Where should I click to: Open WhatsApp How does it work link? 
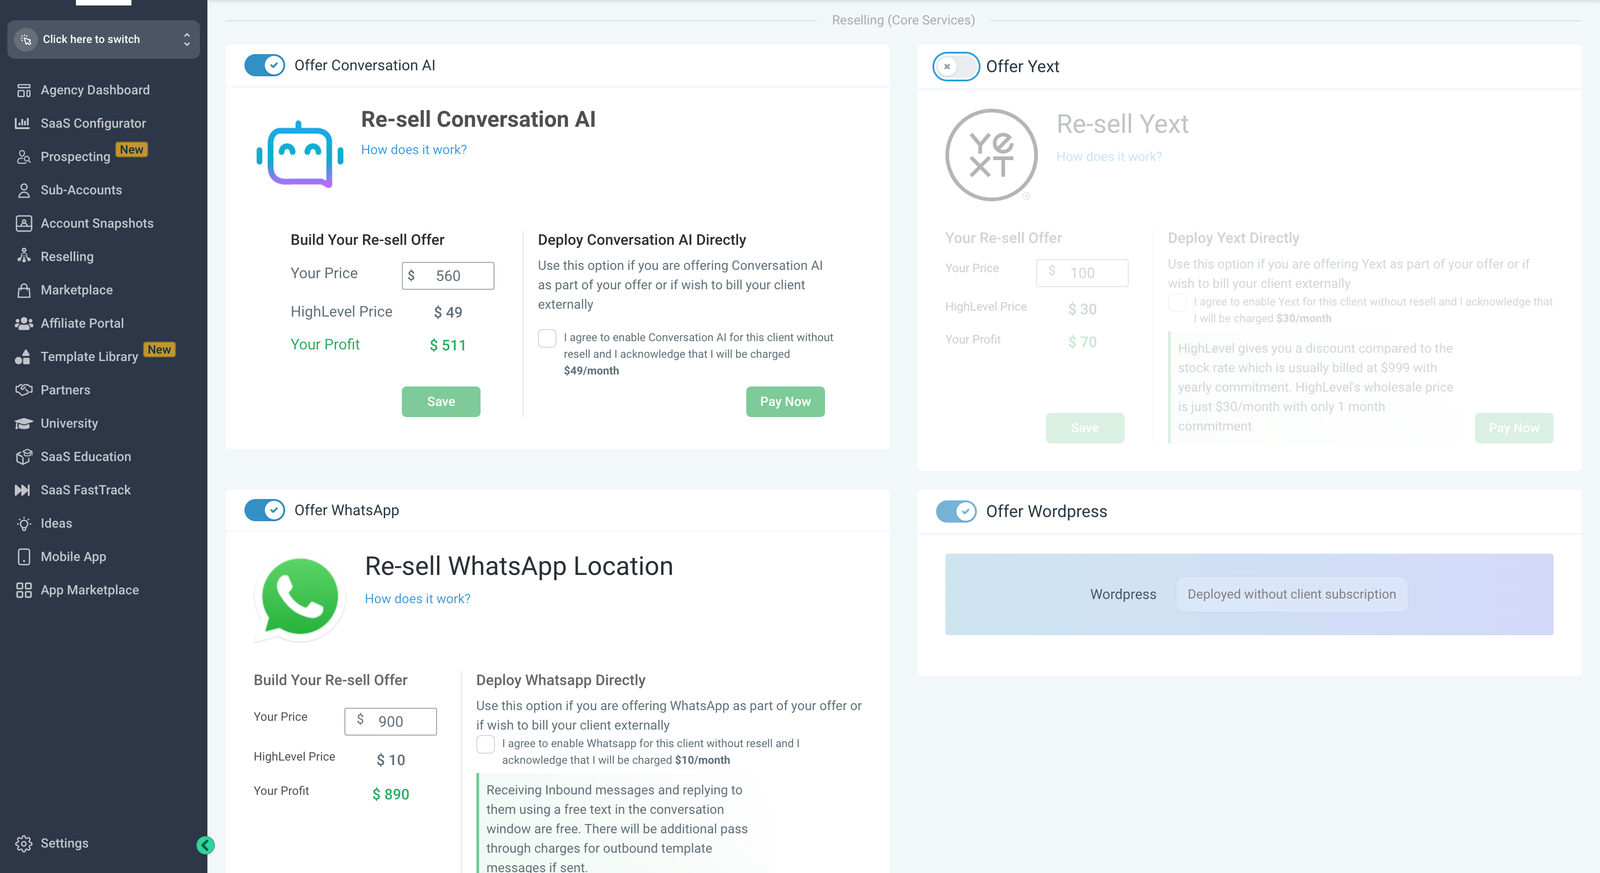pos(417,598)
